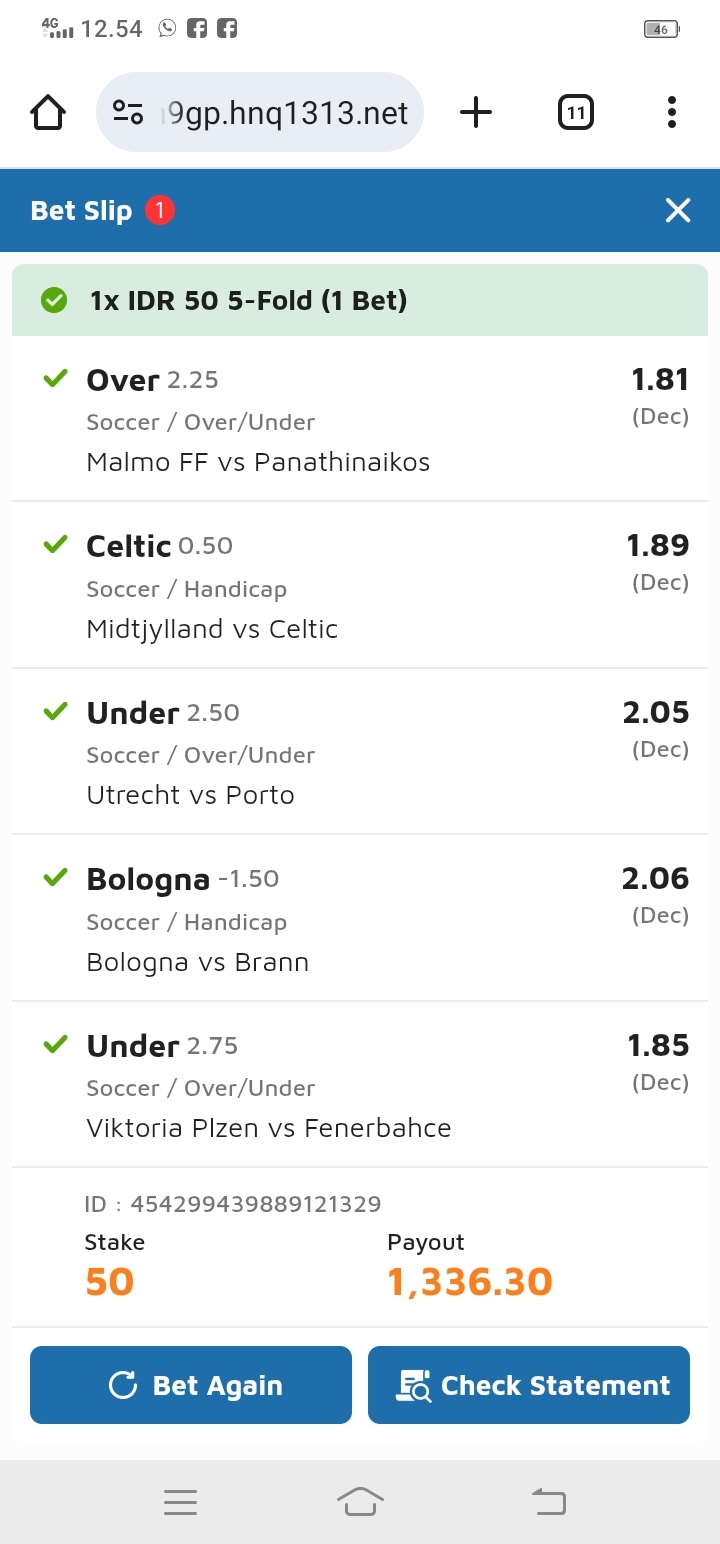Tap the green success check in the 5-Fold header
720x1544 pixels.
point(54,300)
